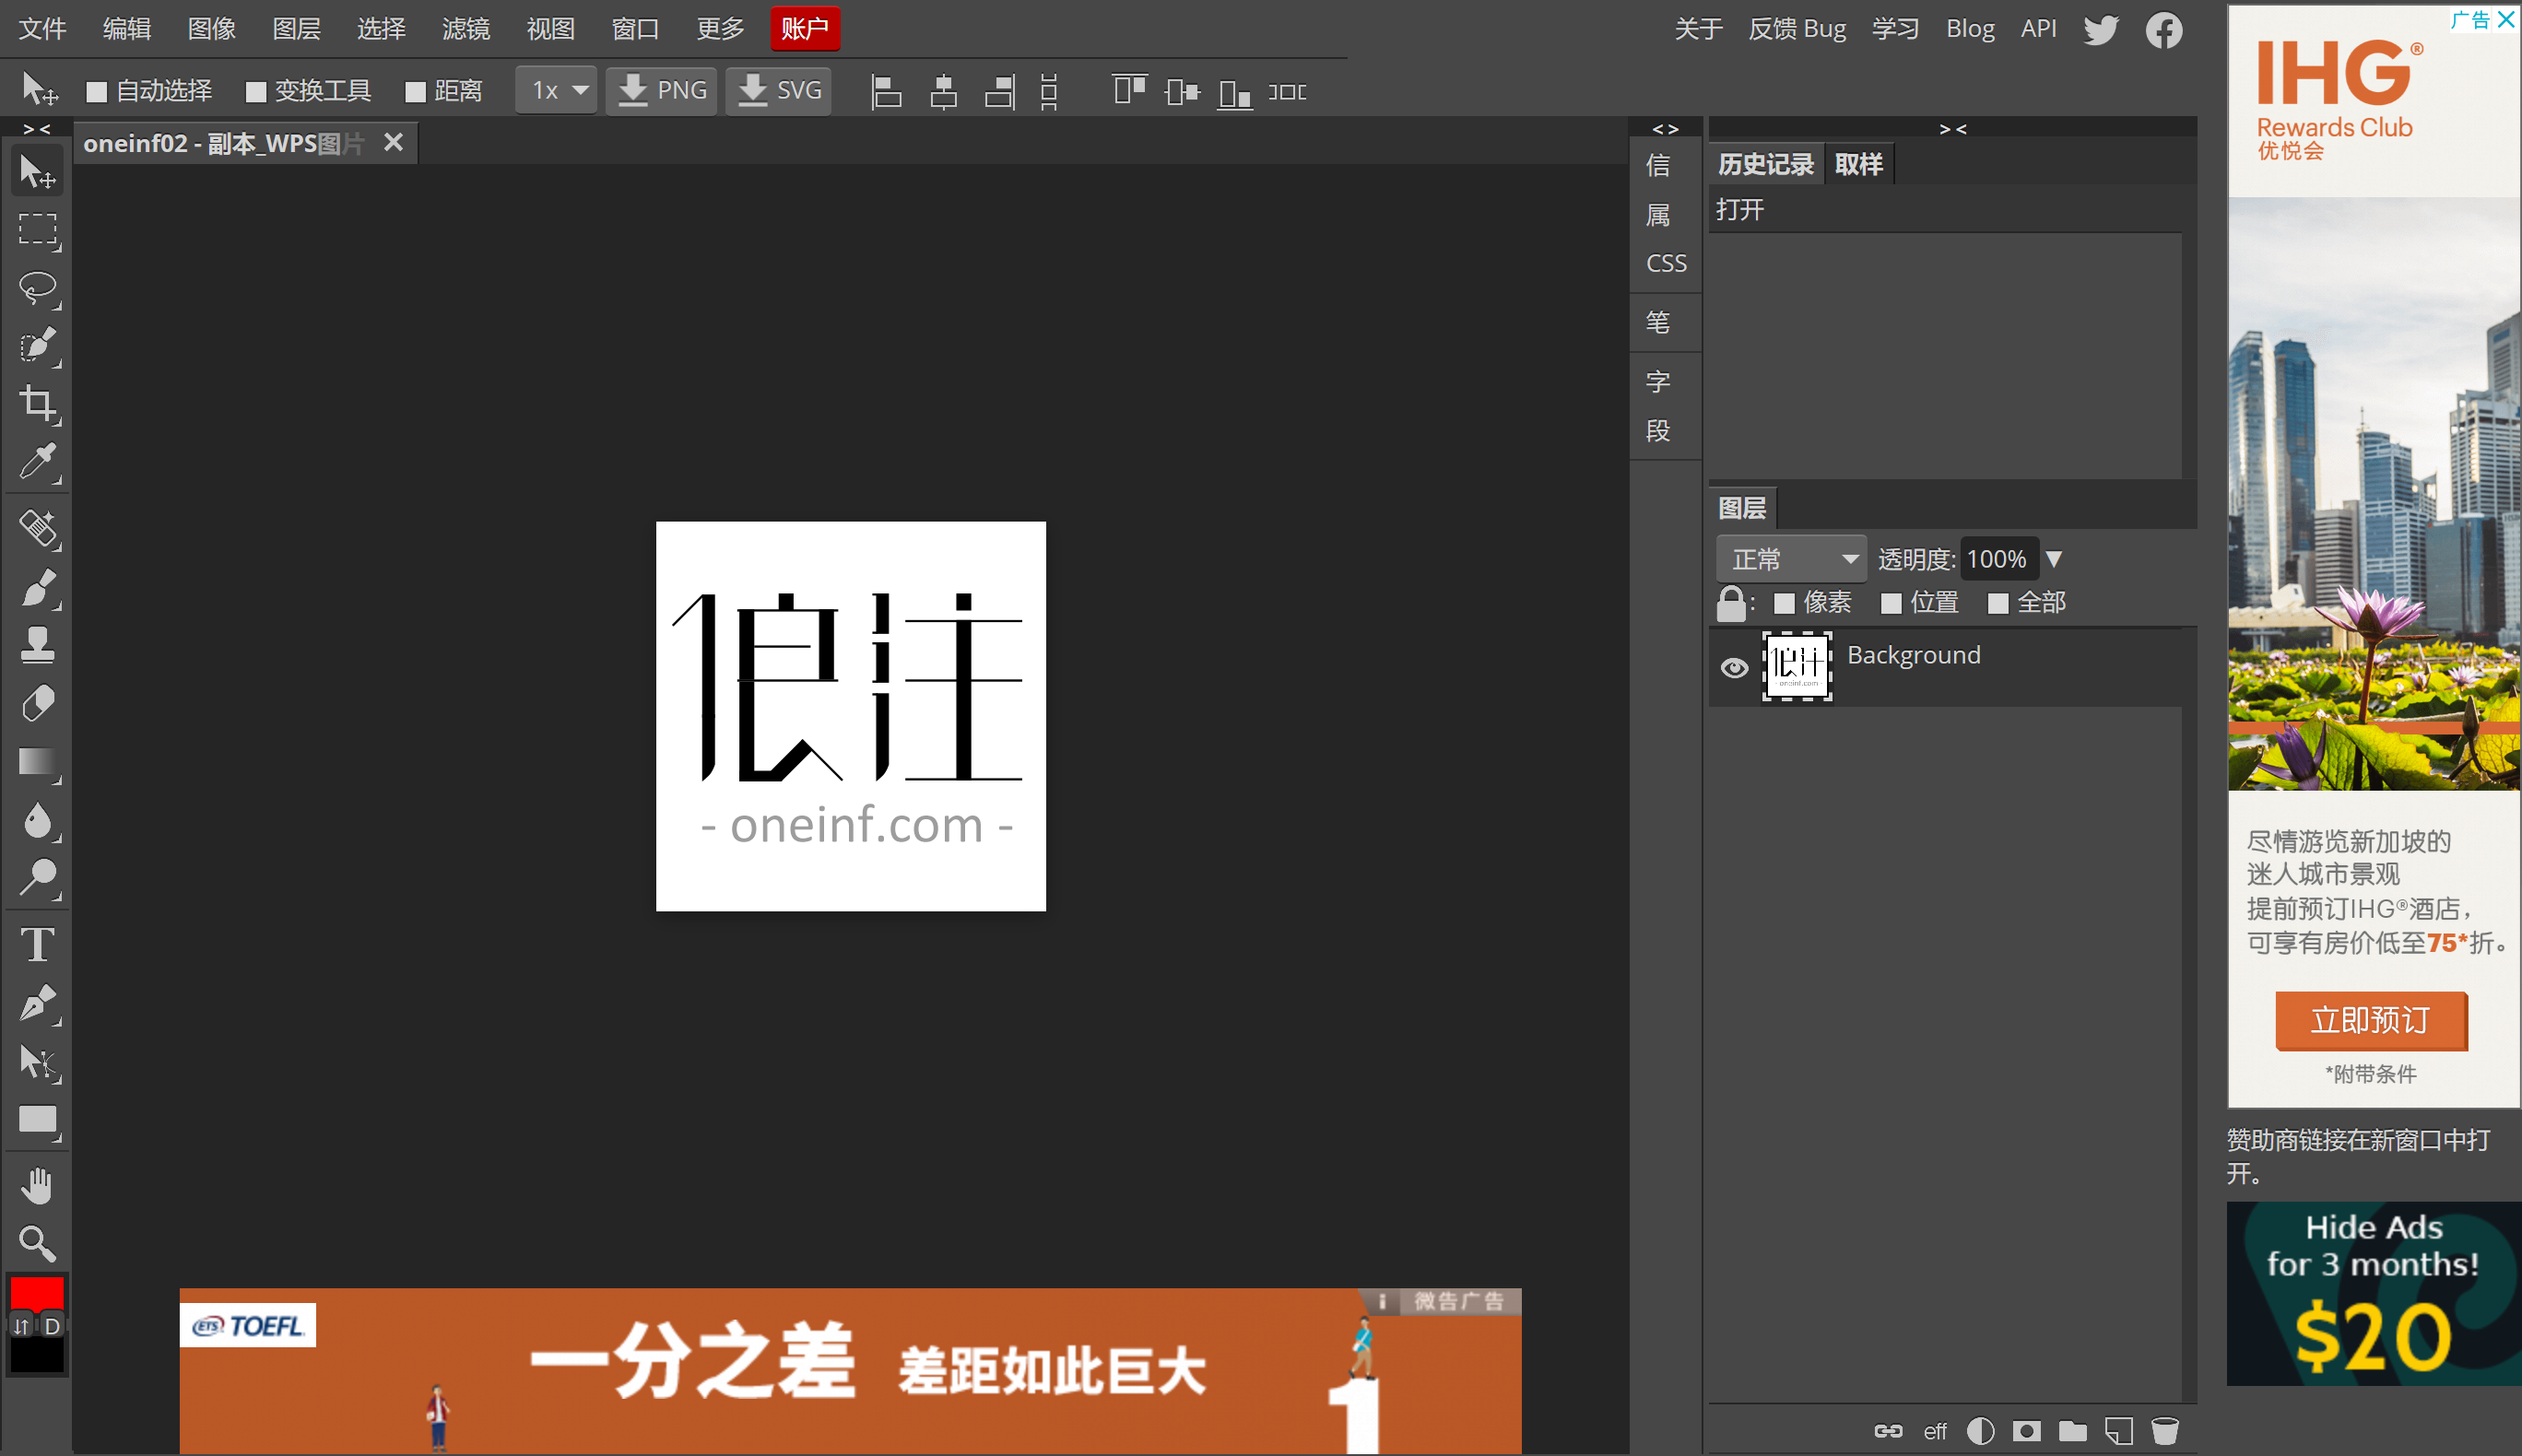Hide the Background layer eye icon
2522x1456 pixels.
[1735, 667]
